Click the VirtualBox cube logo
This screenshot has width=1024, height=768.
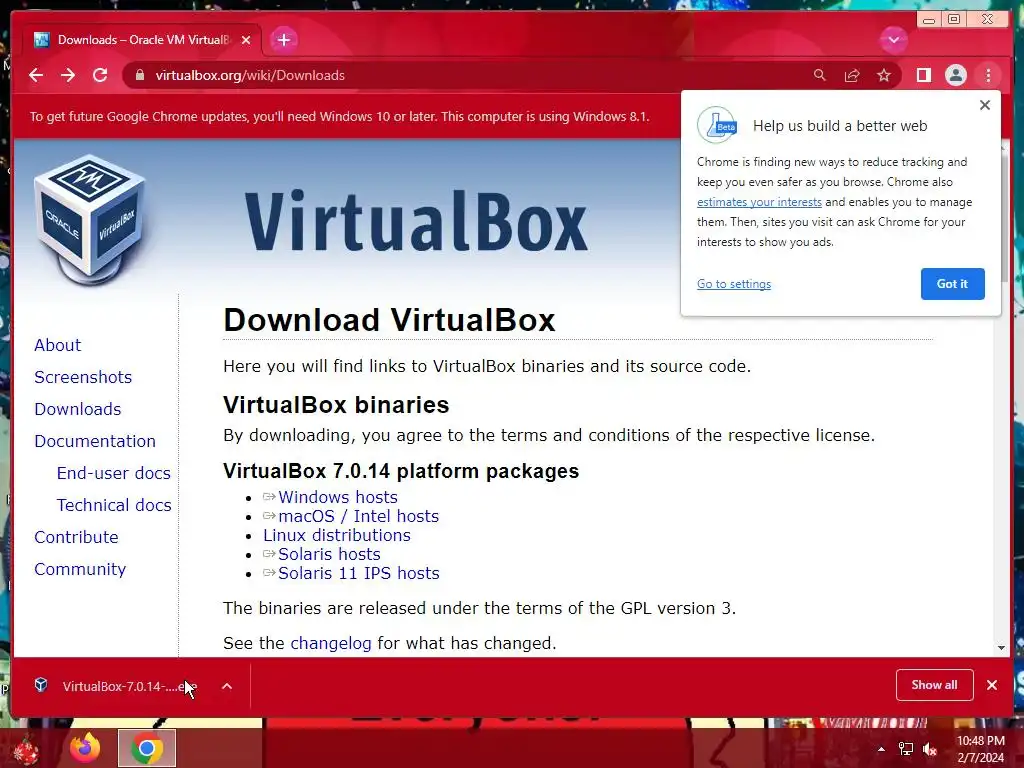click(x=89, y=219)
